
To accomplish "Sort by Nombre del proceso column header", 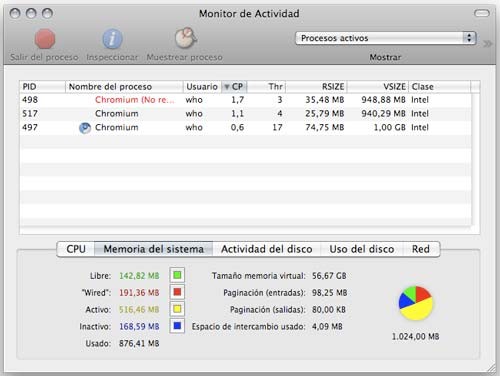I will [124, 87].
